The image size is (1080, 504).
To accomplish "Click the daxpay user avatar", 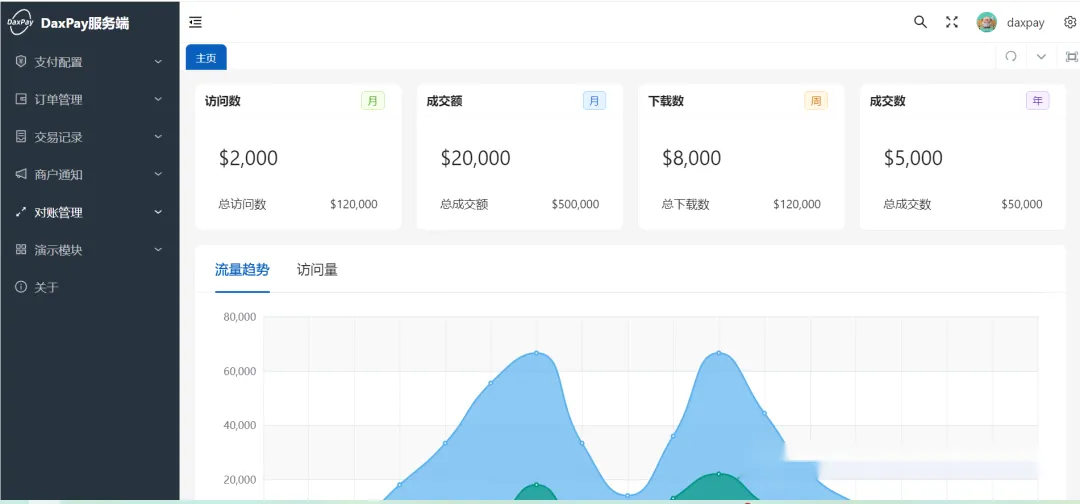I will pos(986,22).
